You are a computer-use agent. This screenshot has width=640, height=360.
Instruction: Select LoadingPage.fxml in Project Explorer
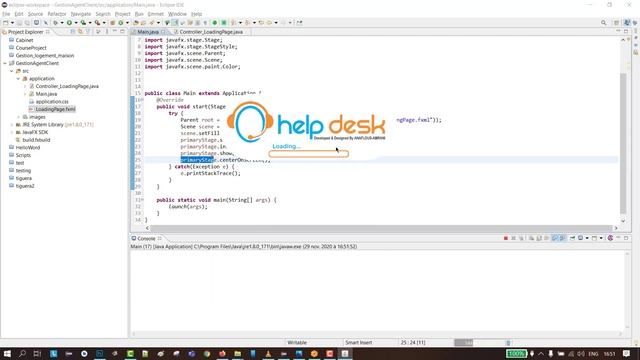[x=55, y=109]
